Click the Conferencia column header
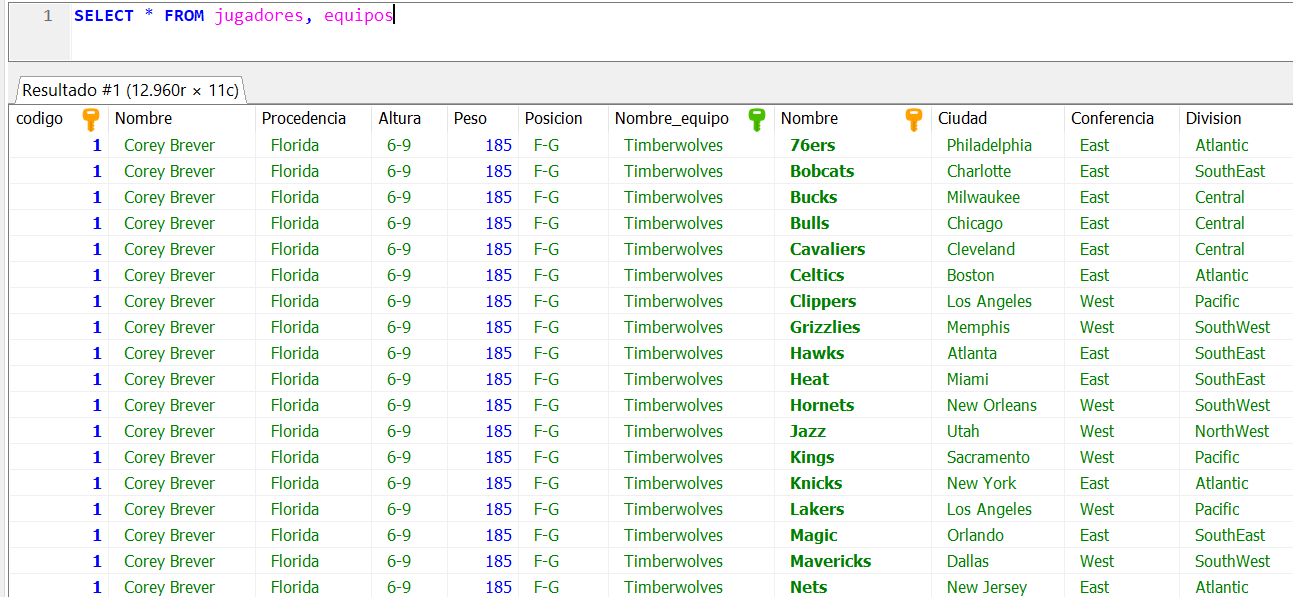 [x=1112, y=118]
